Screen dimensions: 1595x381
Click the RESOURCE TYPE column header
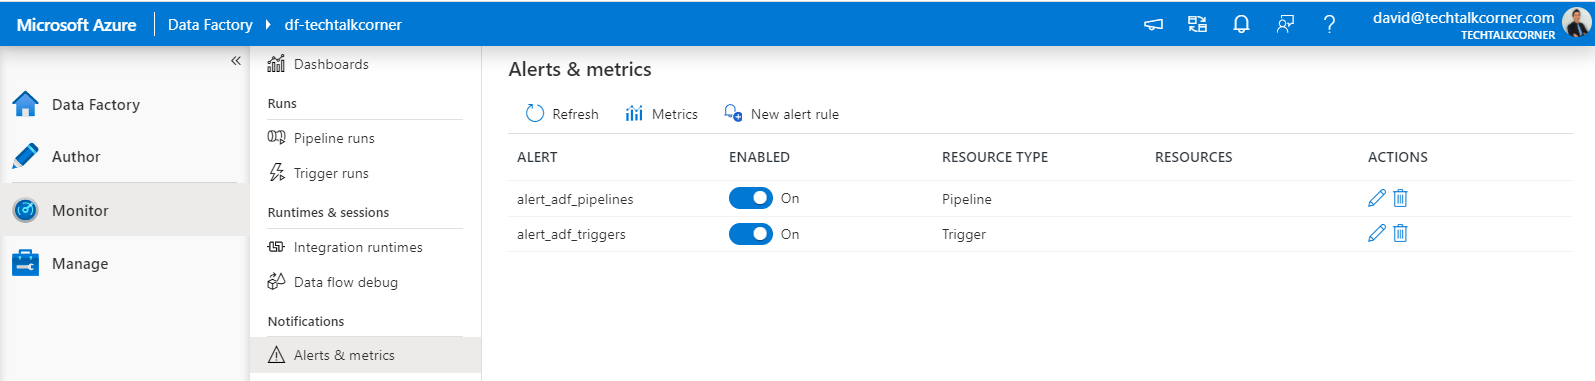995,157
